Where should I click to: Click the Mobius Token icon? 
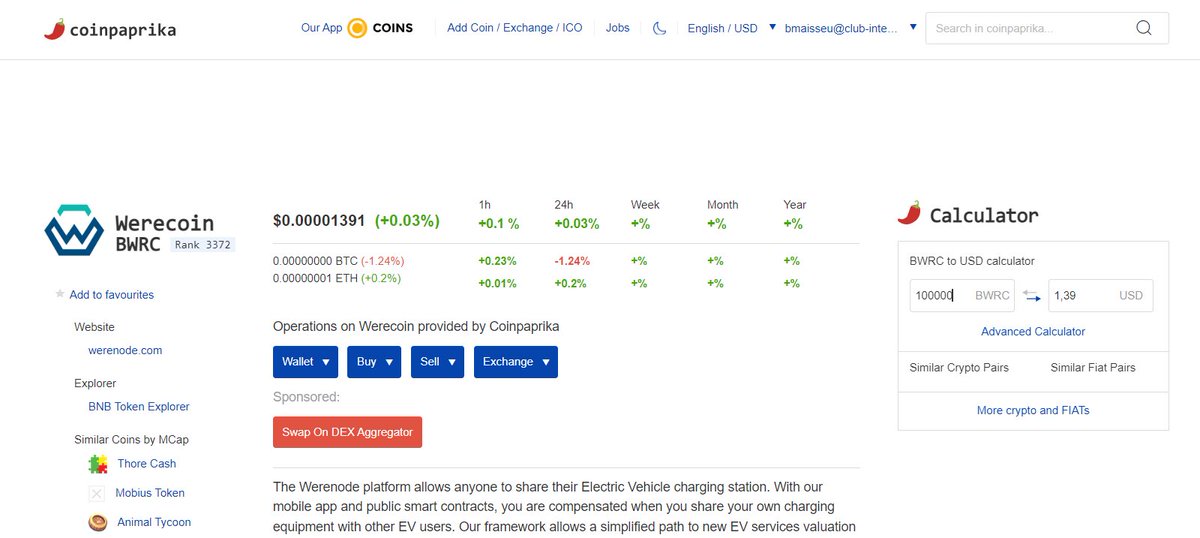[97, 493]
